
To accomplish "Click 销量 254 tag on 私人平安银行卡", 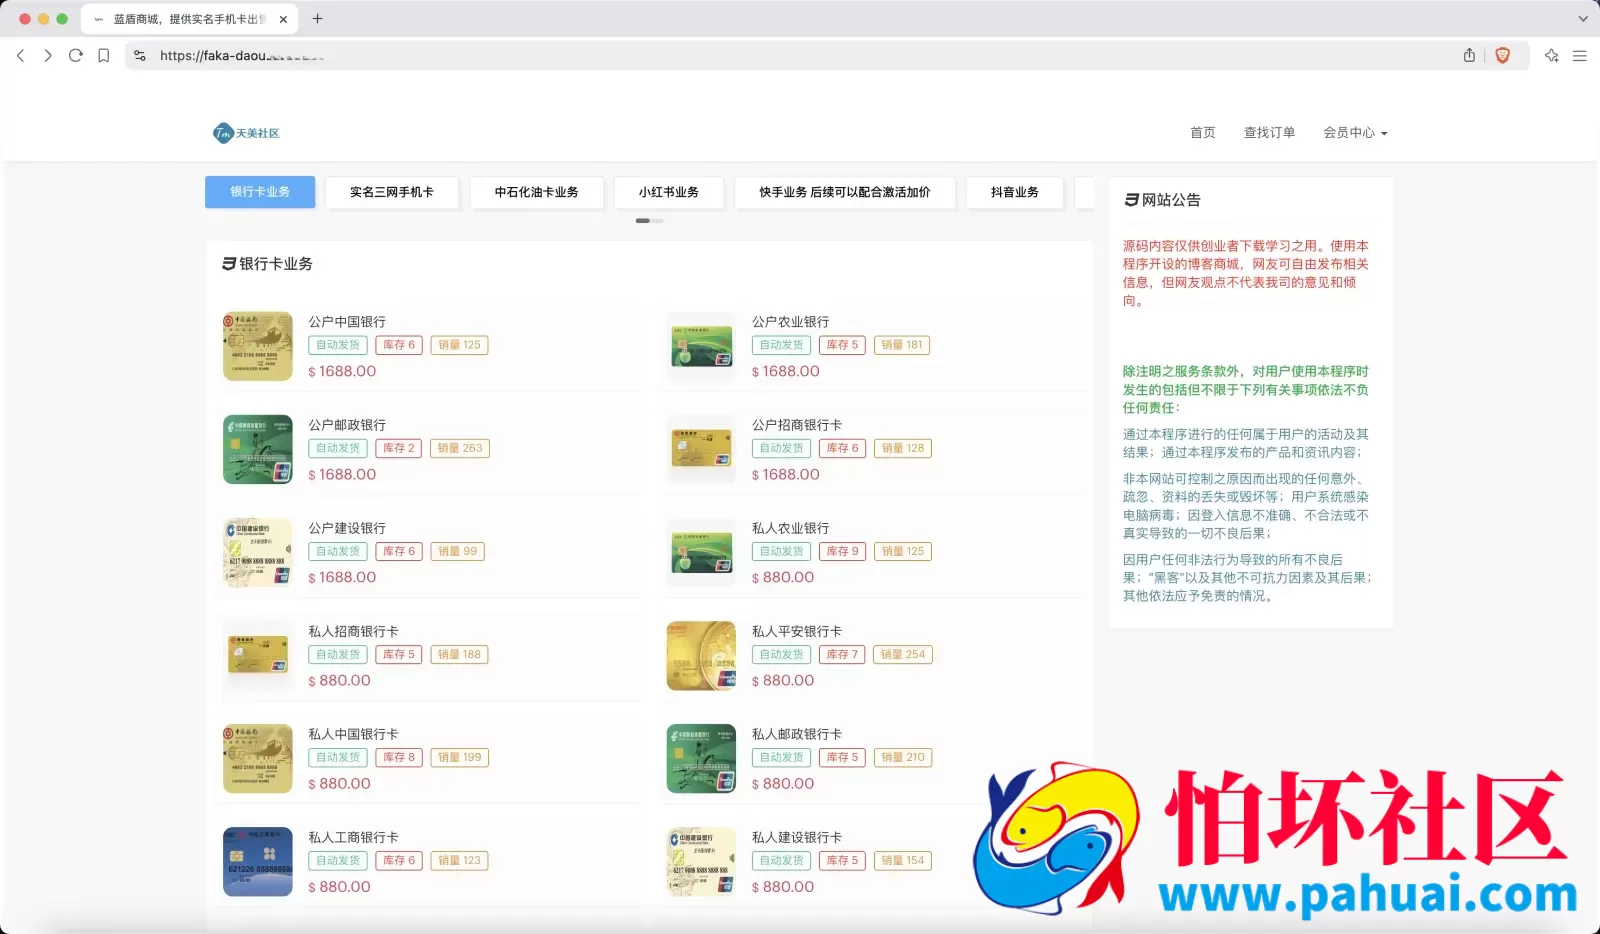I will (x=903, y=654).
